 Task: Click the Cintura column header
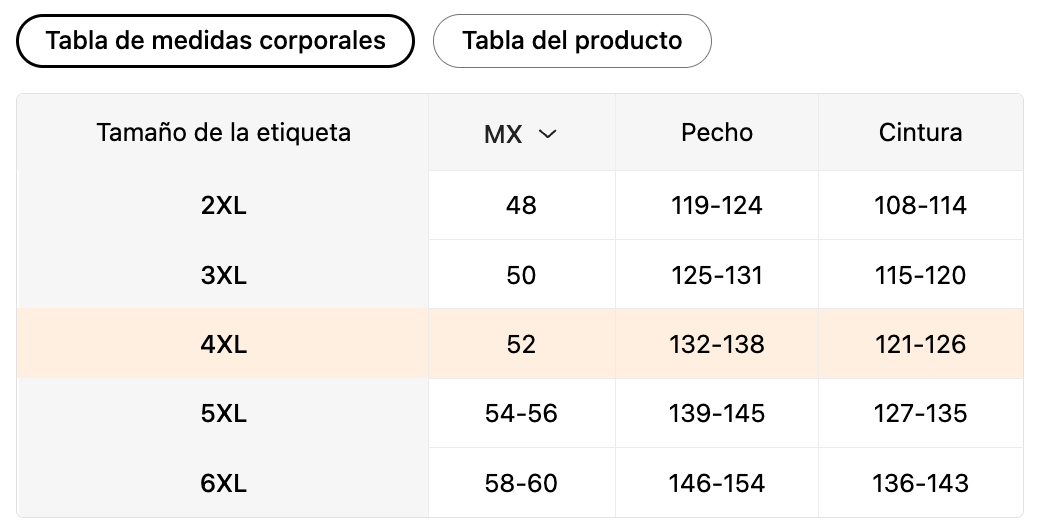pyautogui.click(x=920, y=132)
